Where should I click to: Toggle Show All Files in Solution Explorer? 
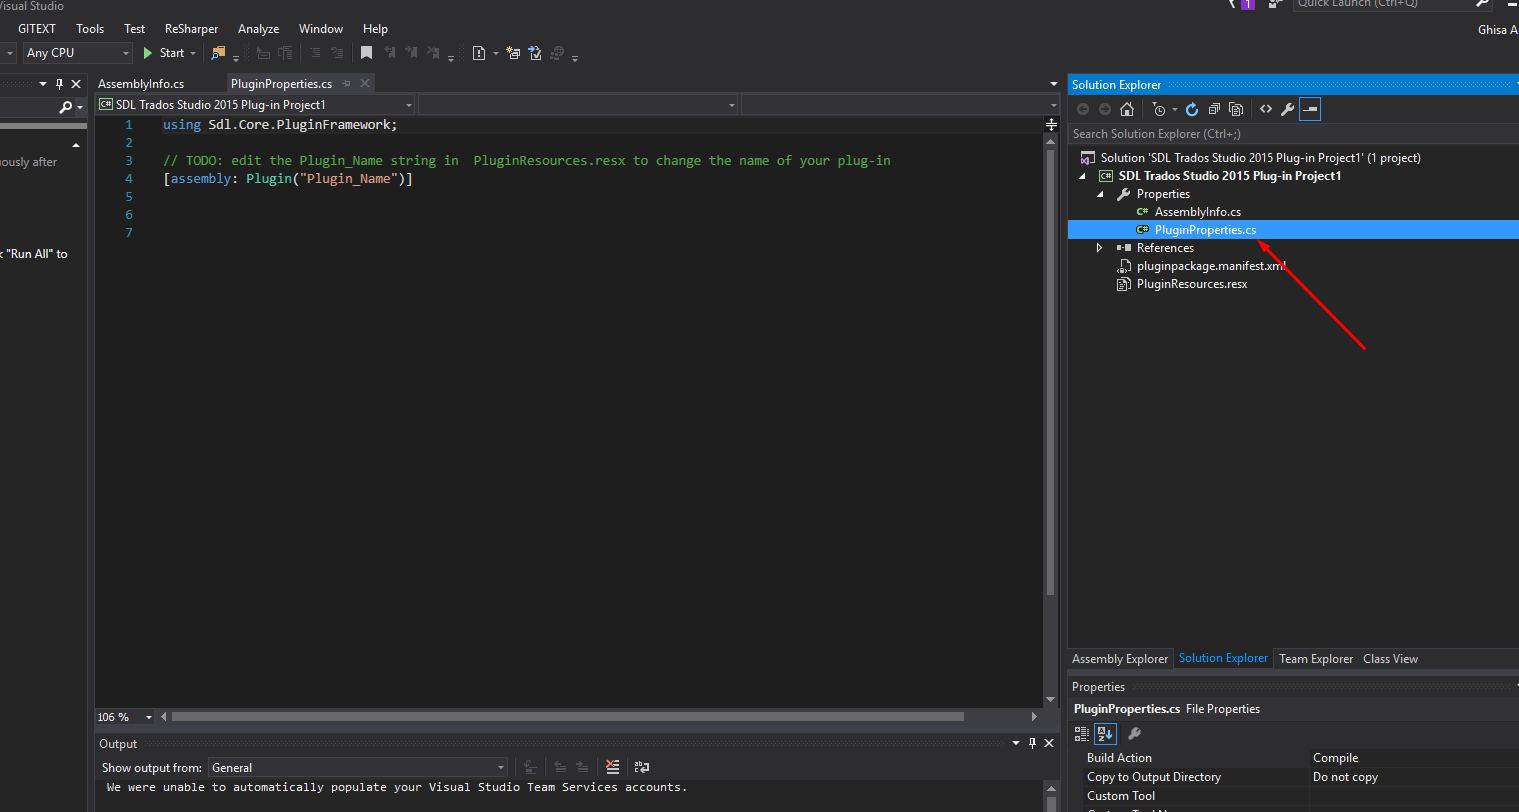[x=1236, y=109]
